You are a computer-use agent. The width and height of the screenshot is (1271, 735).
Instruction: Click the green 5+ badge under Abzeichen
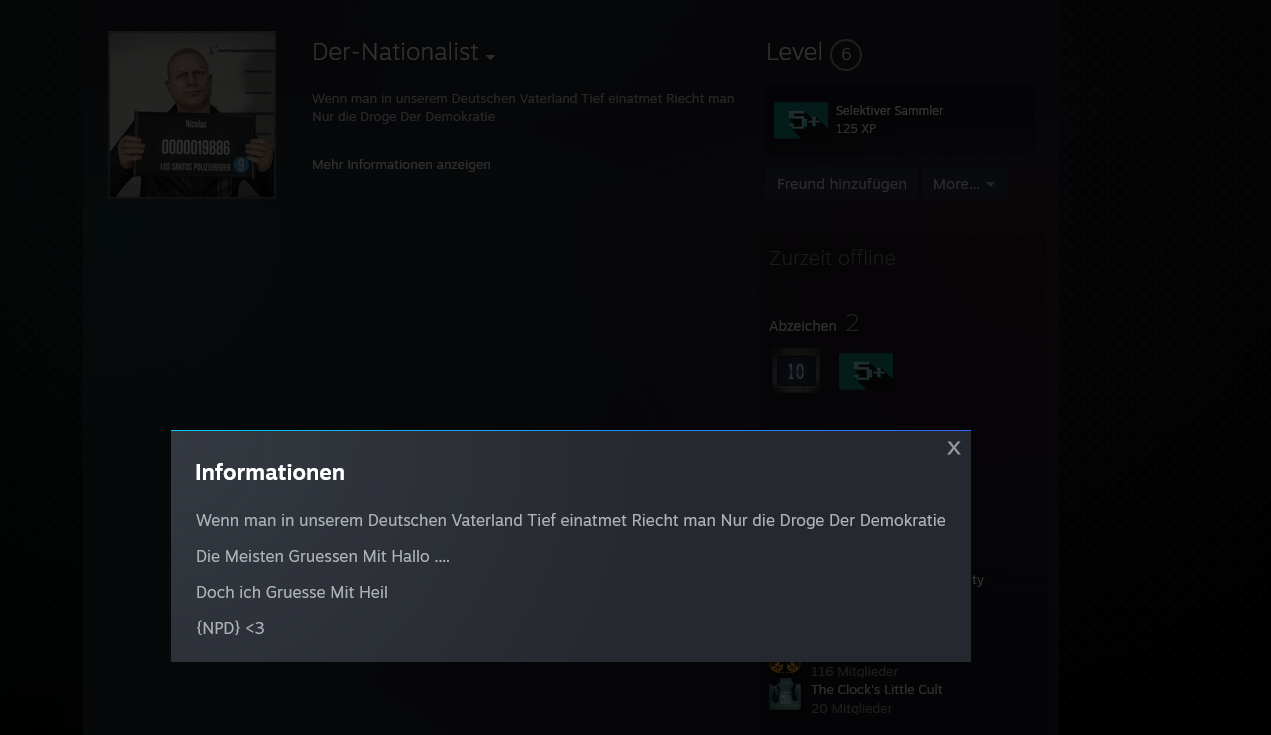[x=866, y=371]
